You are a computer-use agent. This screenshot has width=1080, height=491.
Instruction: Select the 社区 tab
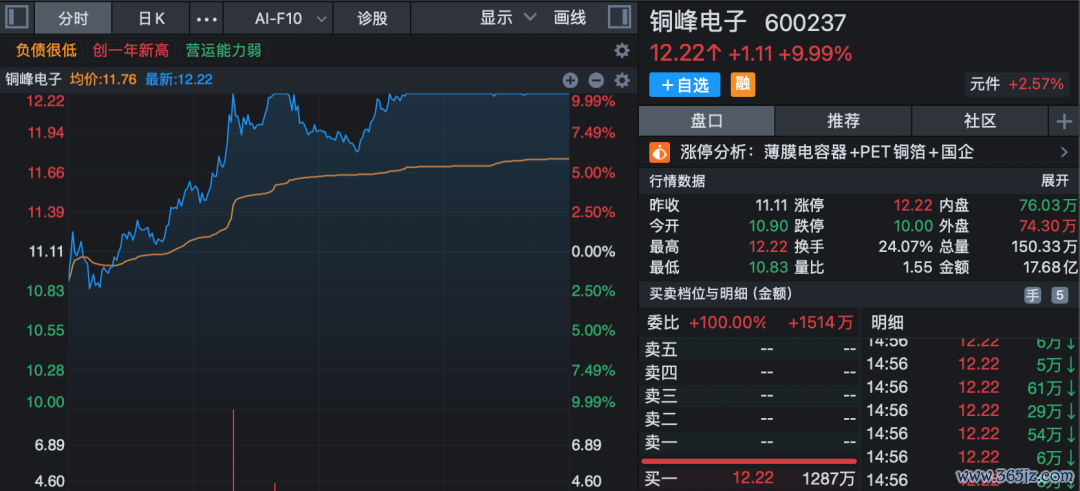tap(979, 122)
